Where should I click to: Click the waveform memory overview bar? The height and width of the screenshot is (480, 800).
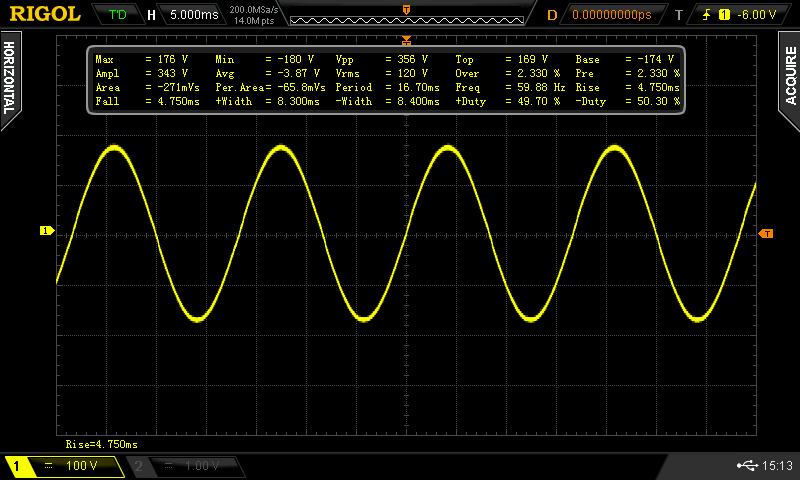point(405,18)
